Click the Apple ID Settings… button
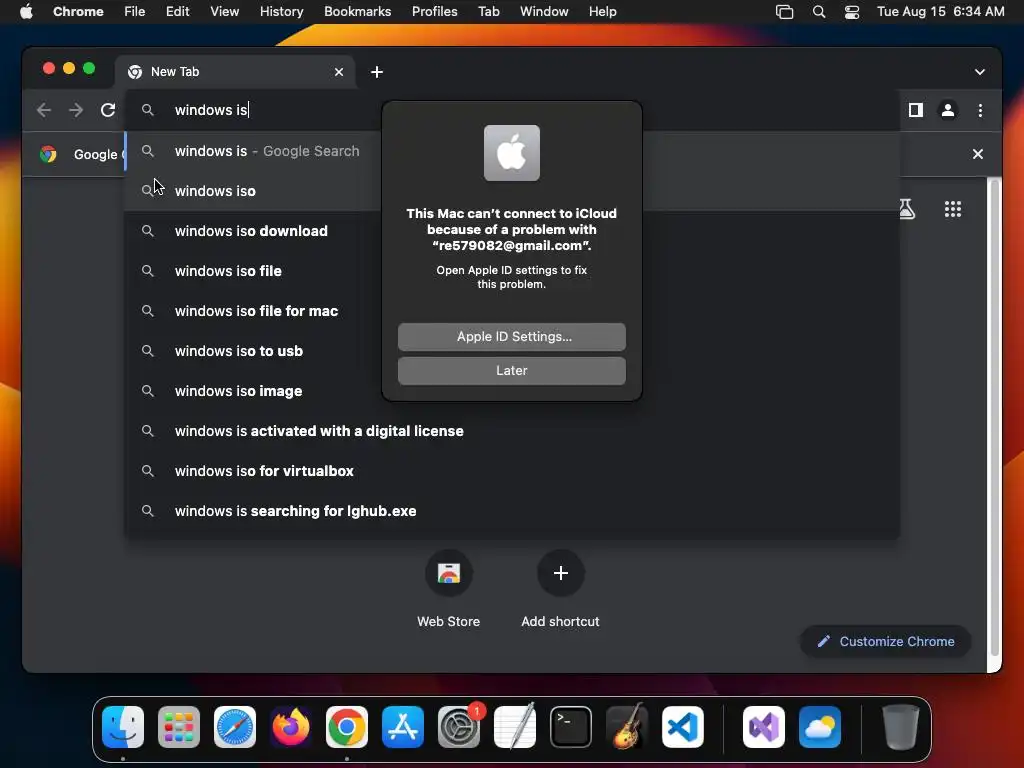Screen dimensions: 1024x768 pyautogui.click(x=511, y=336)
